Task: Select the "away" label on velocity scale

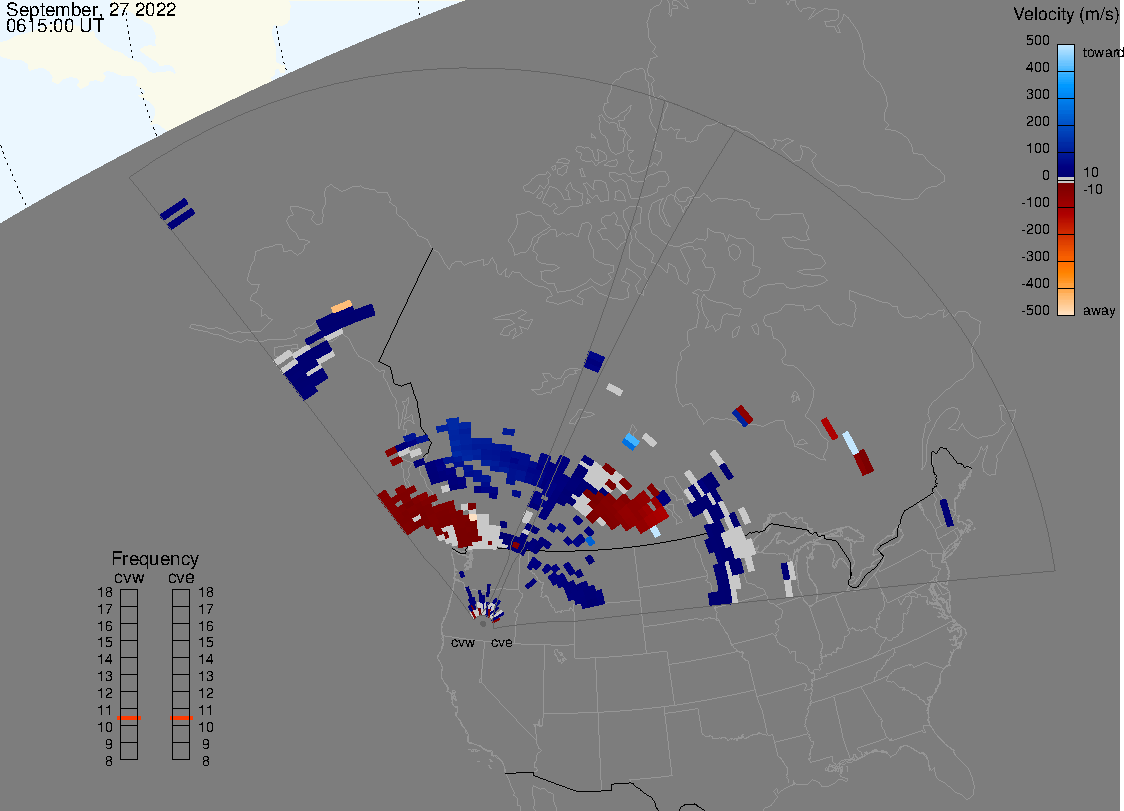Action: (1099, 310)
